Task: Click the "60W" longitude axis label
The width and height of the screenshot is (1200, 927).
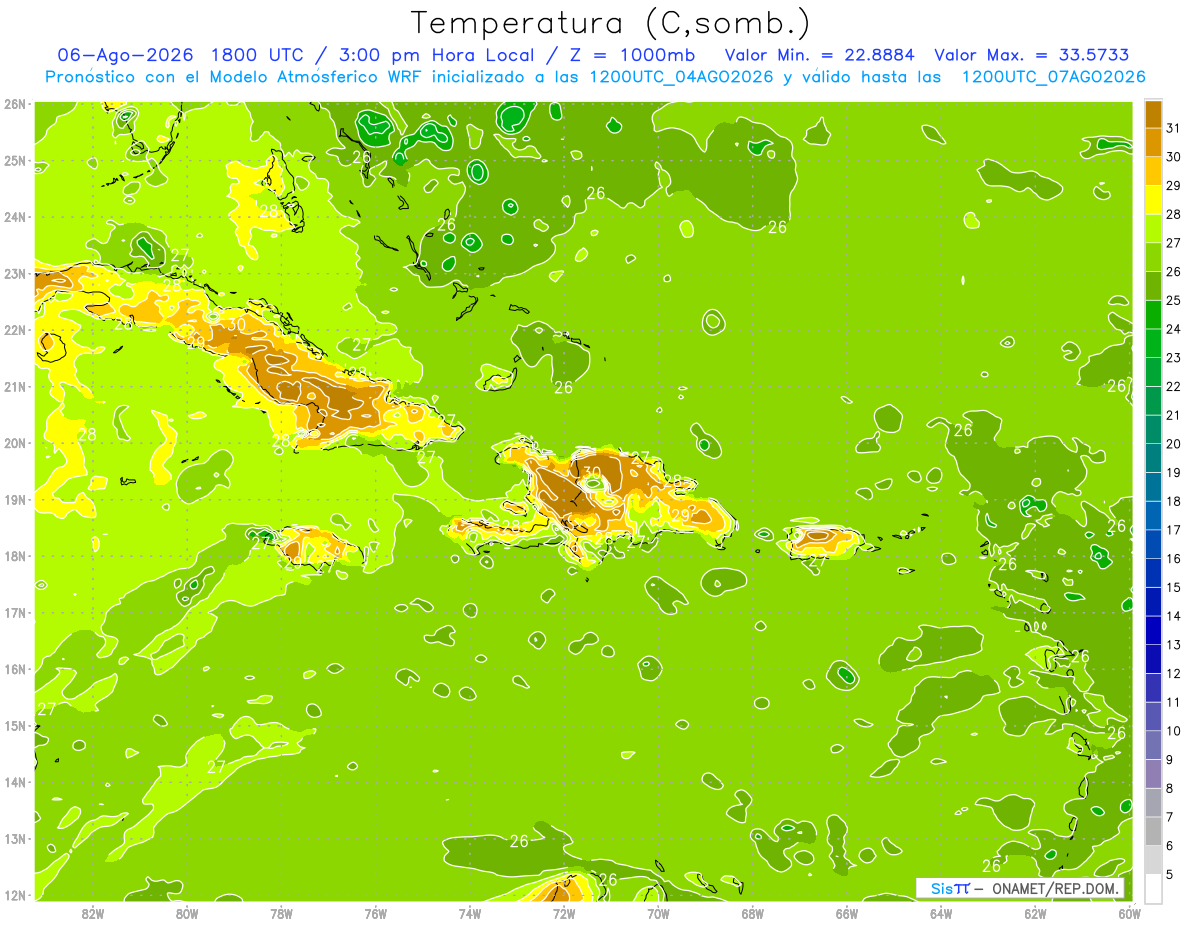Action: pyautogui.click(x=1129, y=913)
